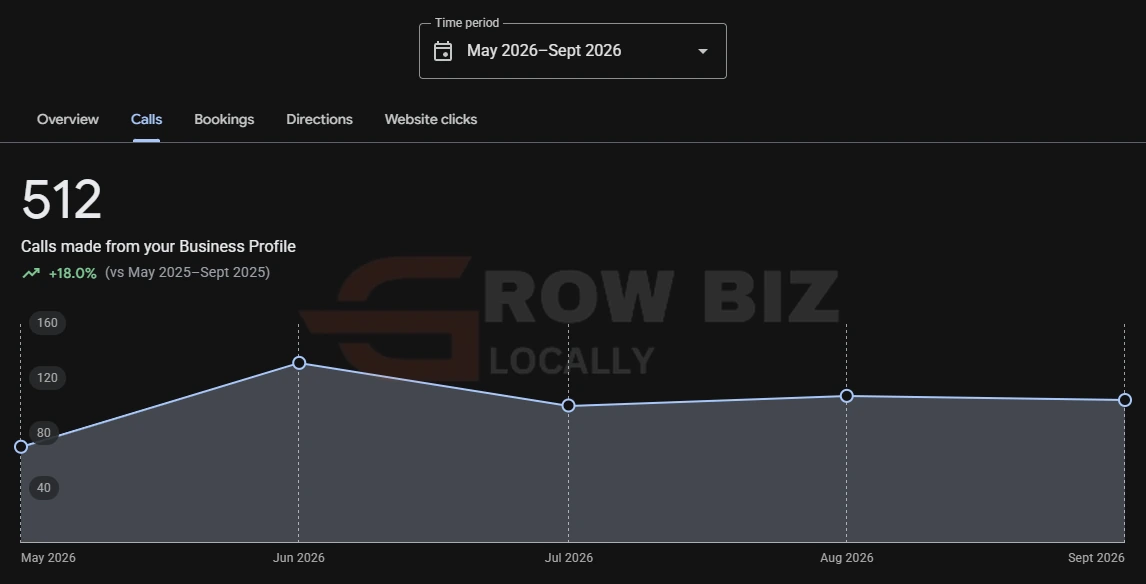This screenshot has height=584, width=1146.
Task: Click the 'Calls made from your Business Profile' label
Action: 159,246
